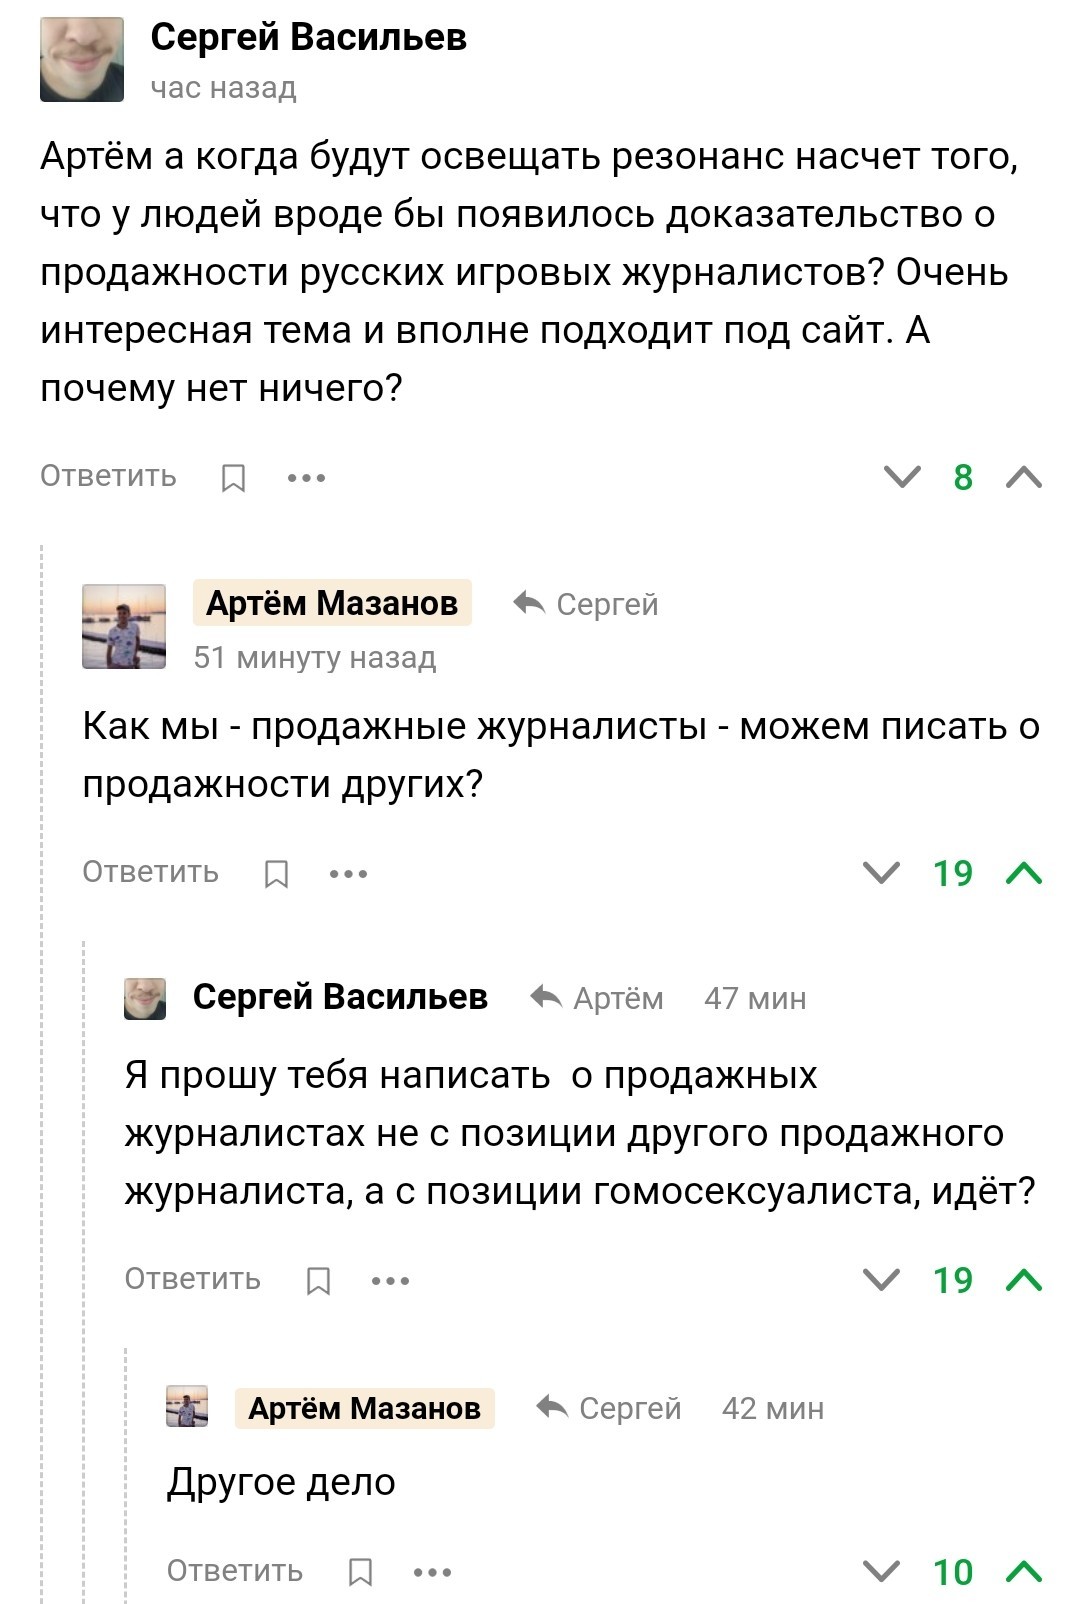Click Артём Мазанов's avatar on 51-minute comment
Screen dimensions: 1080x1604
point(124,626)
